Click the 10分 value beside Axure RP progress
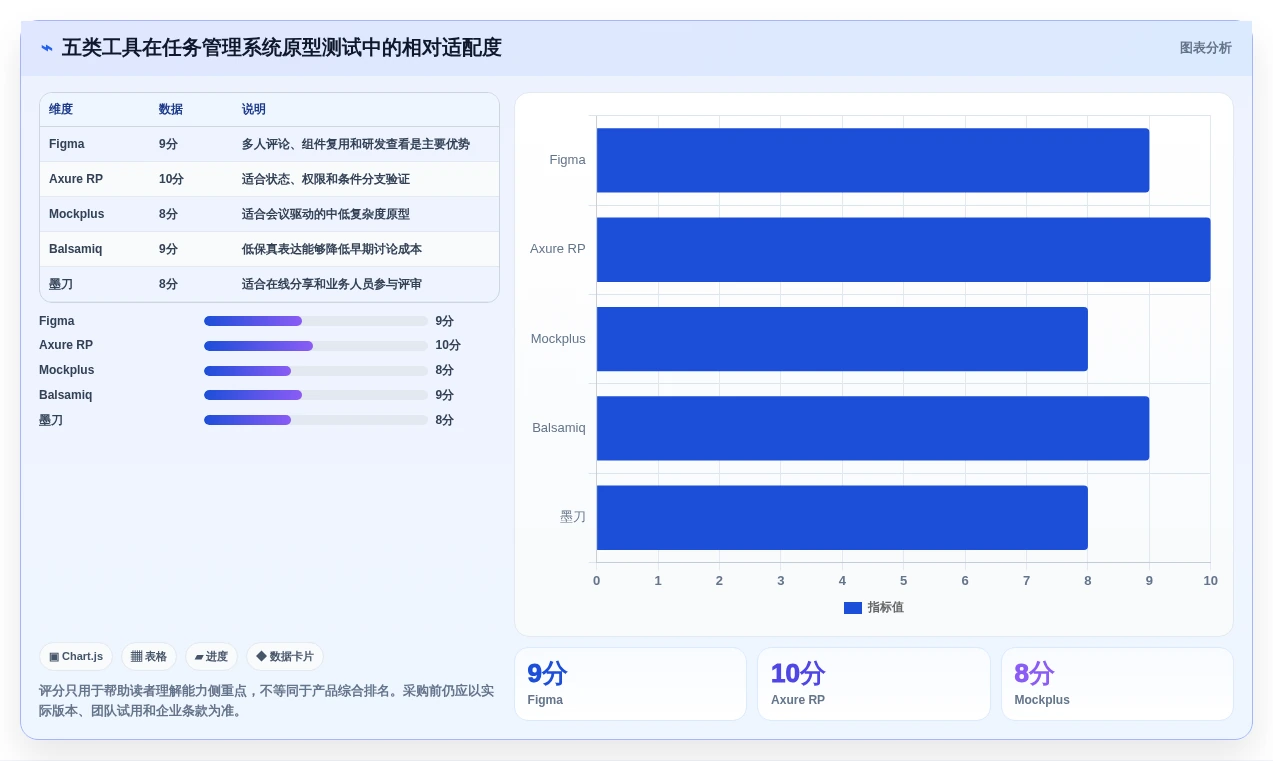The image size is (1273, 761). coord(448,346)
